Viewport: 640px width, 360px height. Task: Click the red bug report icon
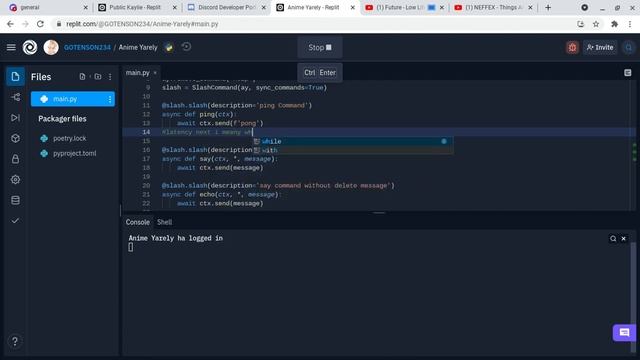point(572,47)
